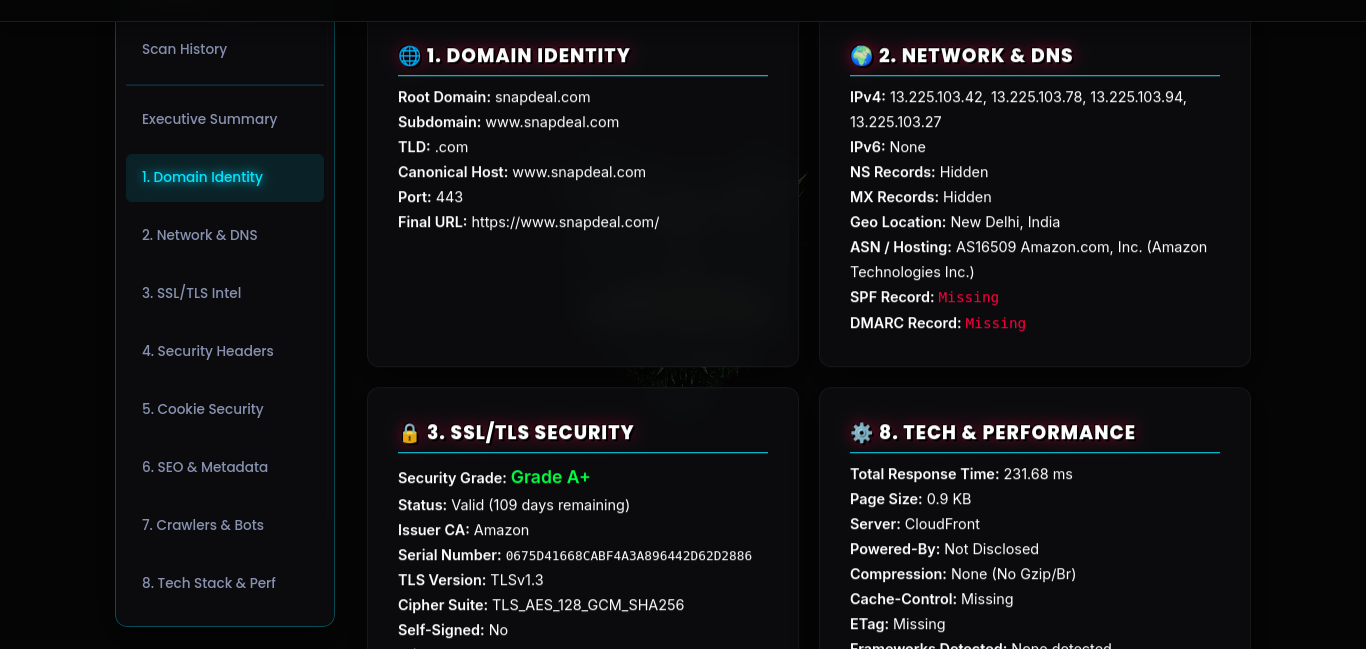The width and height of the screenshot is (1366, 649).
Task: Click Subdomain value www.snapdeal.com
Action: coord(552,122)
